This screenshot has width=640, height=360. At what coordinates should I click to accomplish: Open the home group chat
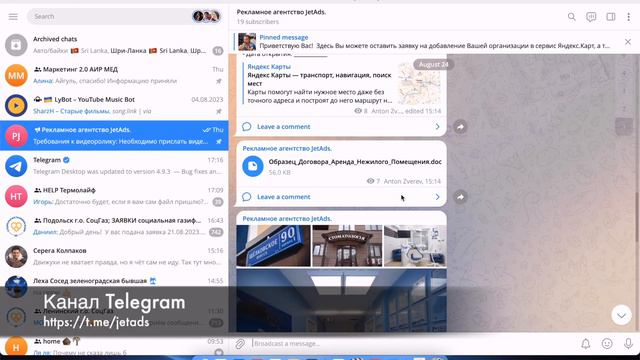(x=114, y=346)
